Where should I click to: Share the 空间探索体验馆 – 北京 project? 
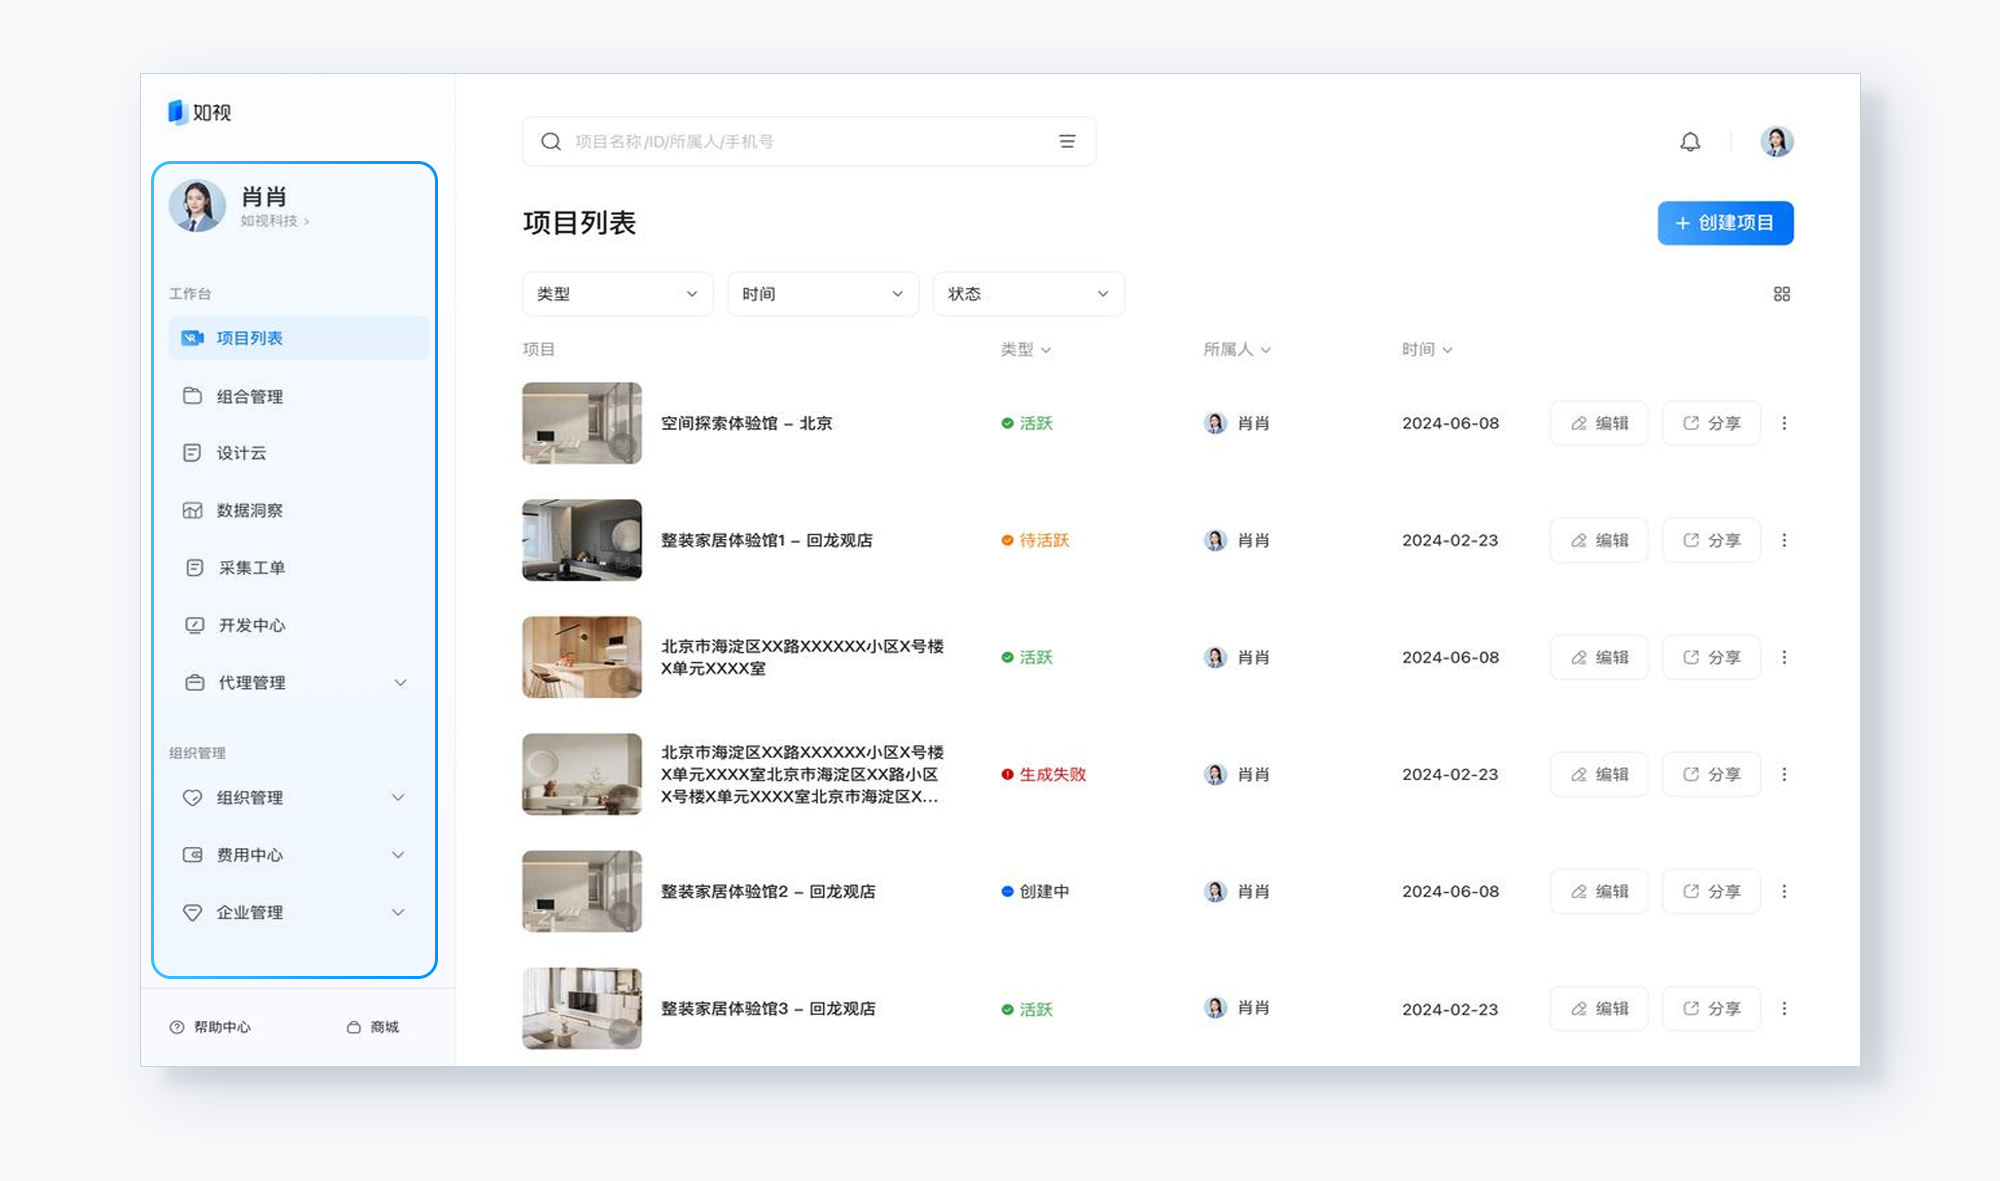[x=1711, y=423]
